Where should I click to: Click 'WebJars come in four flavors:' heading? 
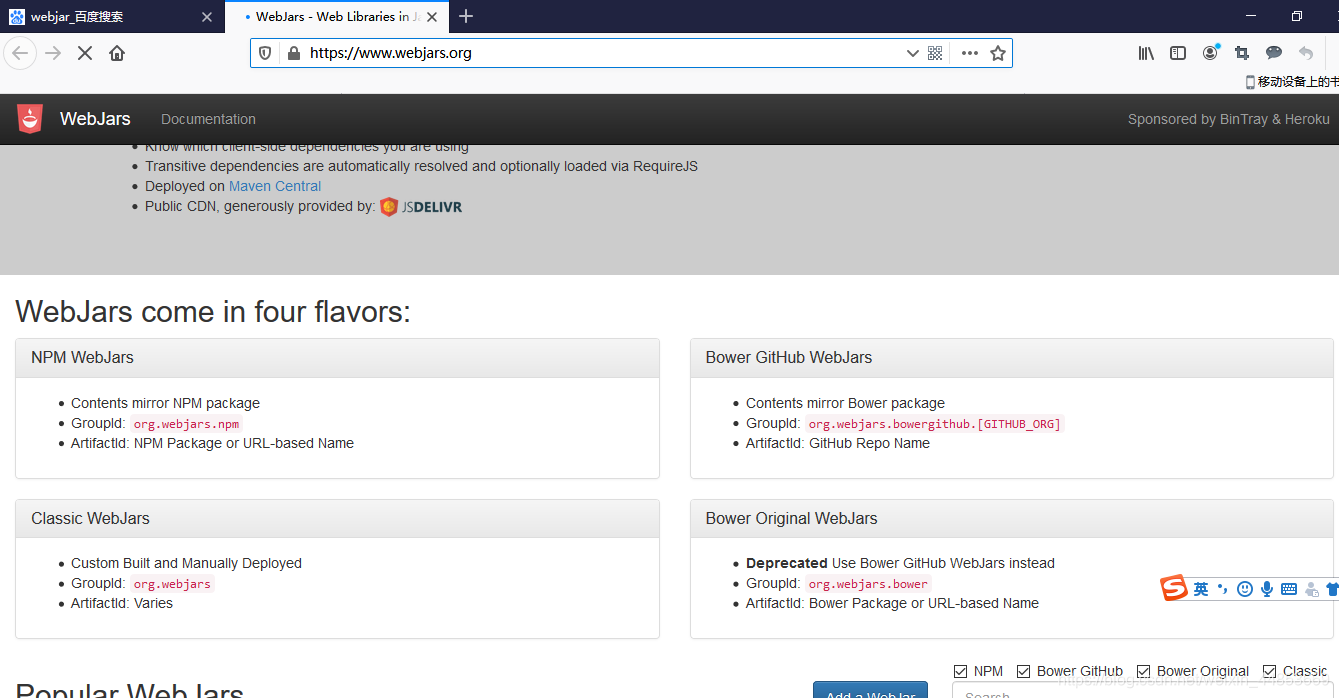pos(213,312)
